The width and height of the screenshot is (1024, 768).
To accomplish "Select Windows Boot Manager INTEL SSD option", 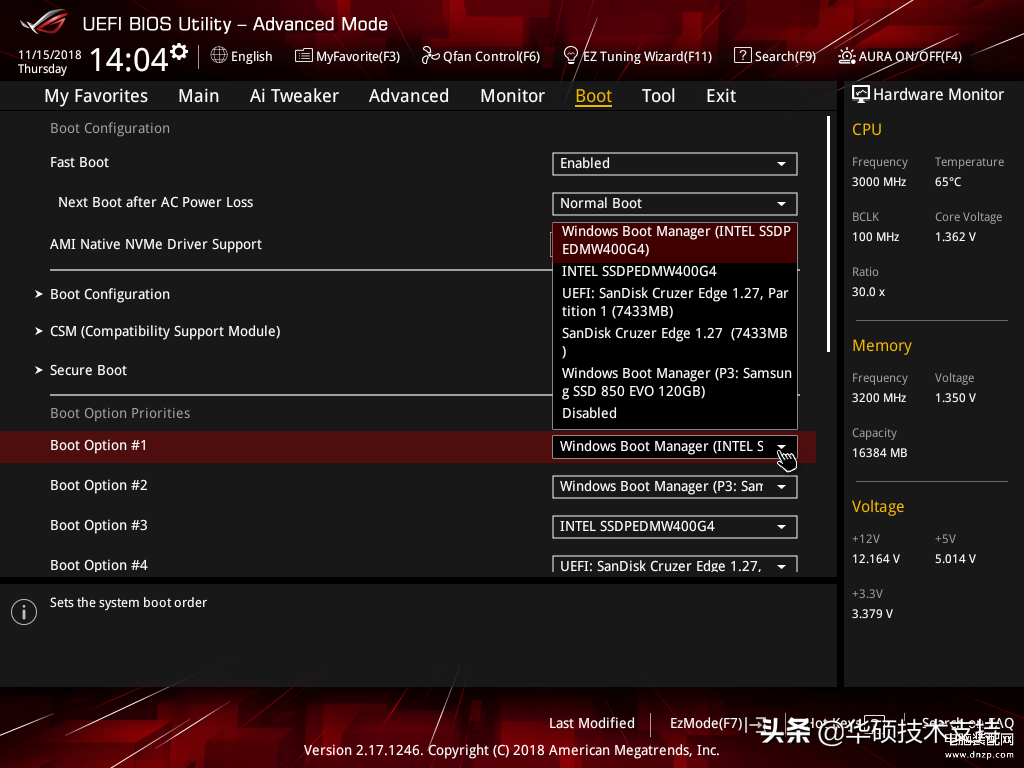I will (675, 240).
